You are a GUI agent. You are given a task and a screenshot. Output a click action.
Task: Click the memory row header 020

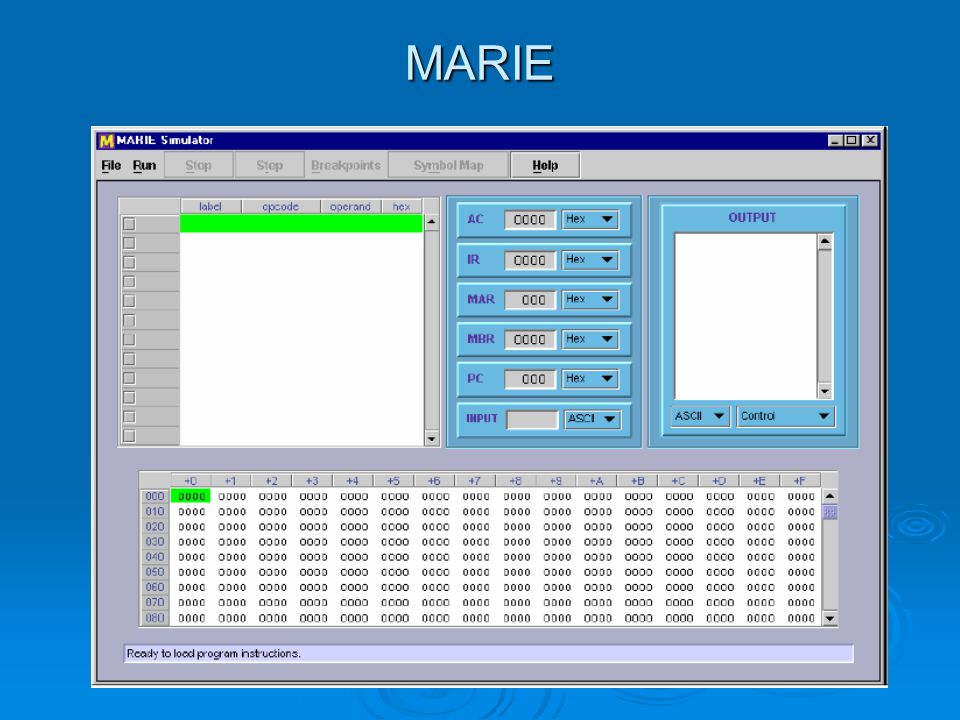click(155, 527)
